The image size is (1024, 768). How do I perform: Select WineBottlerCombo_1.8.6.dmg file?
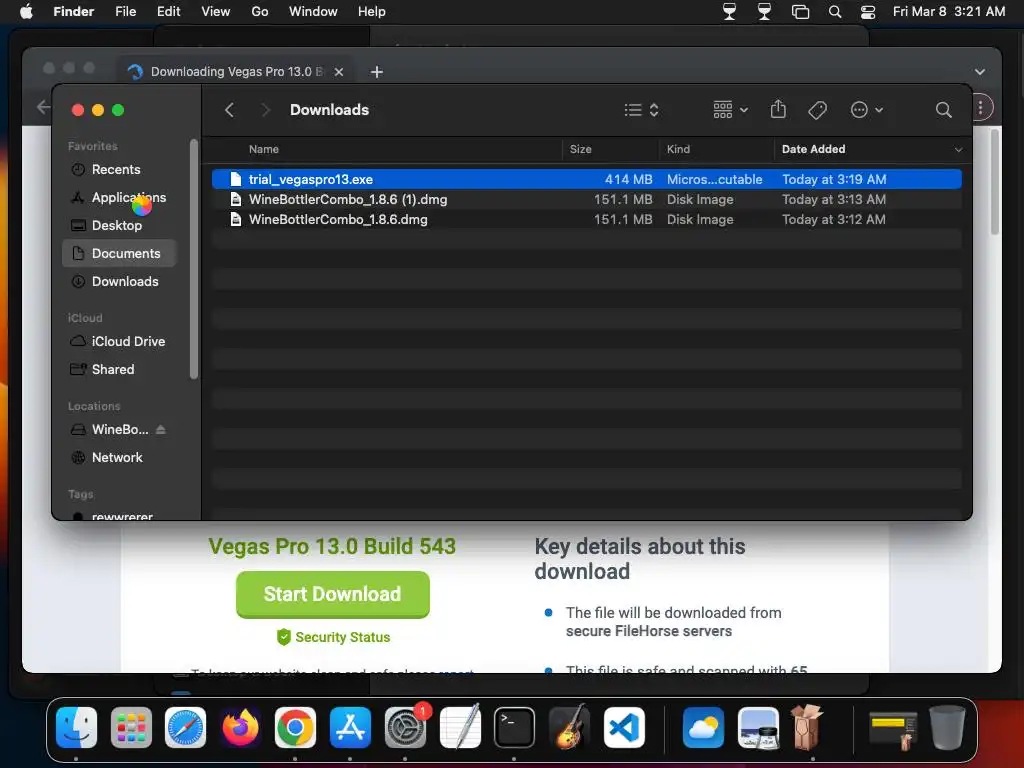tap(586, 219)
